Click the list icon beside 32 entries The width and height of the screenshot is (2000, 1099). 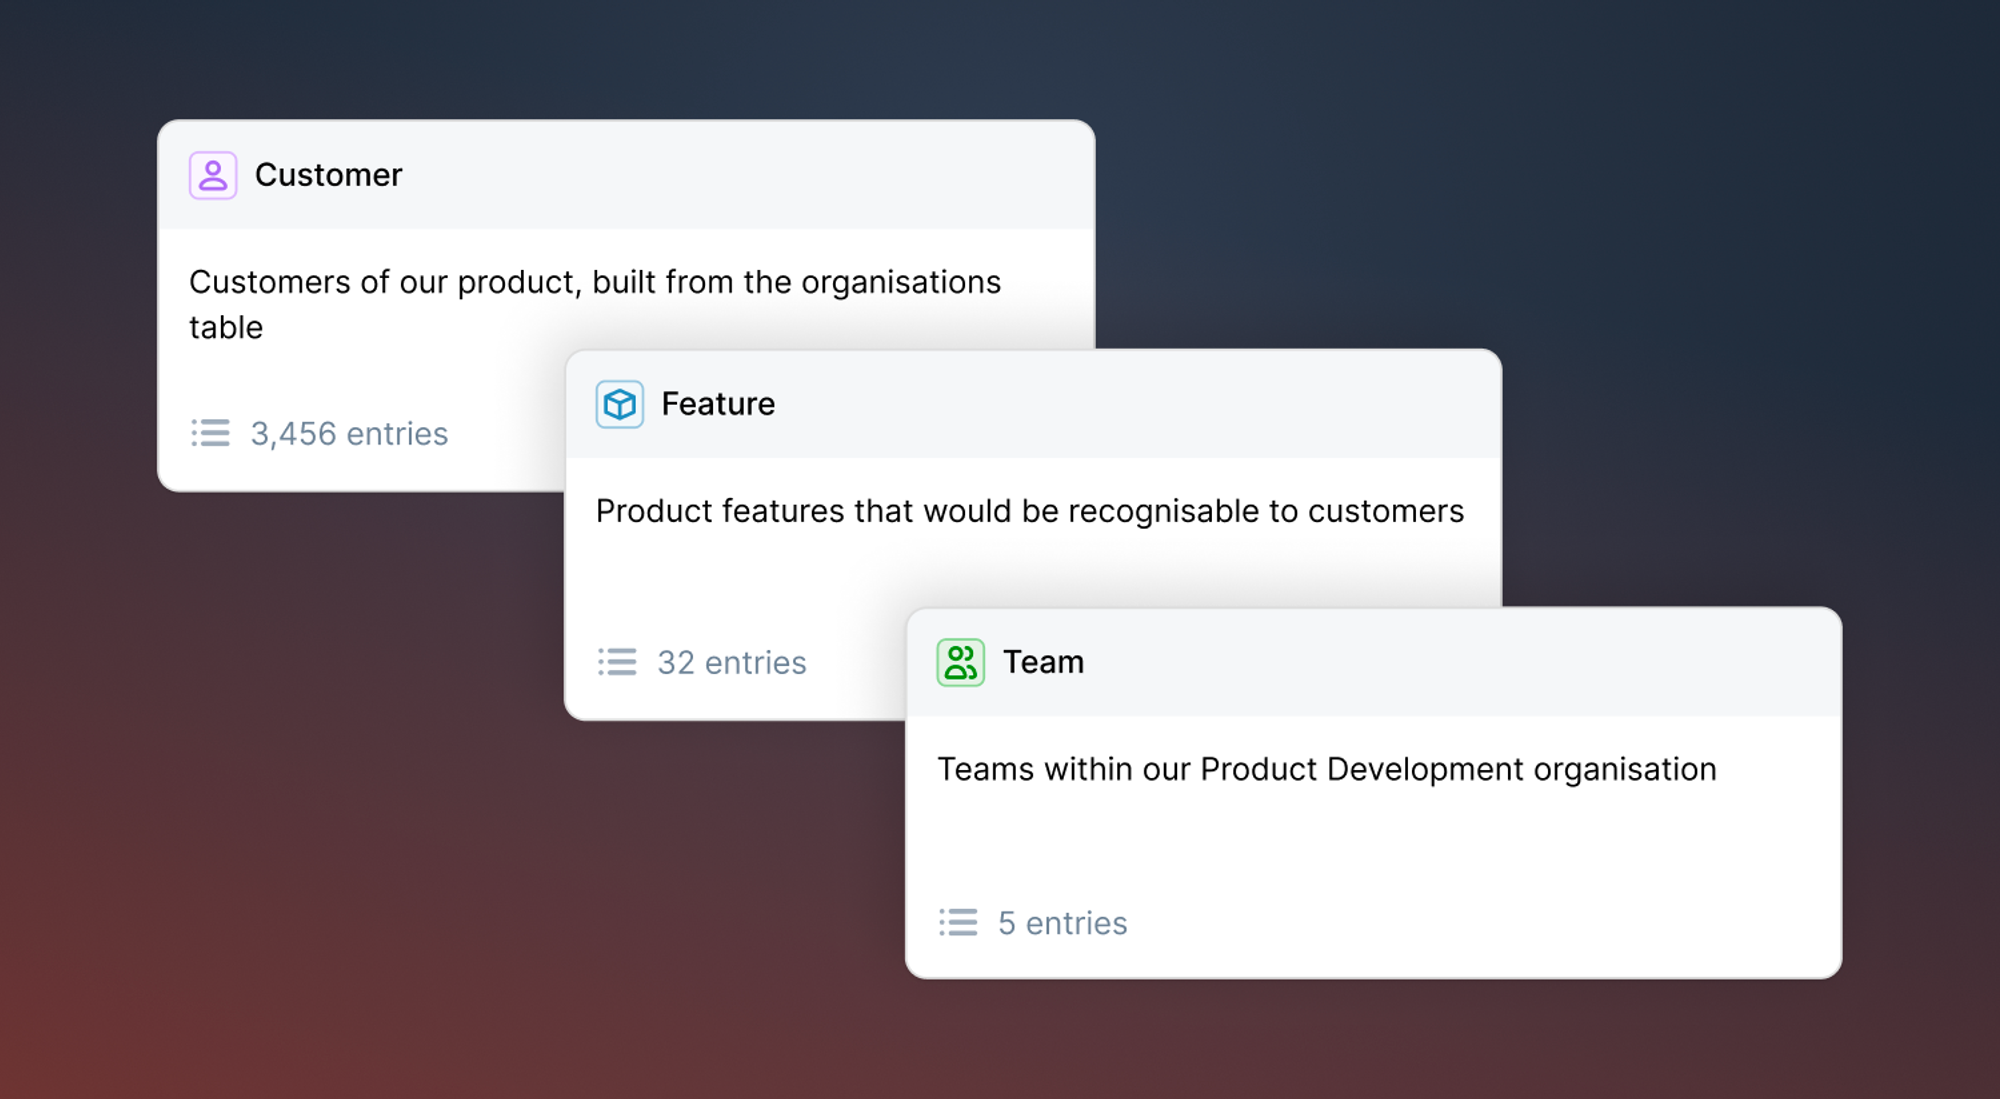click(618, 662)
